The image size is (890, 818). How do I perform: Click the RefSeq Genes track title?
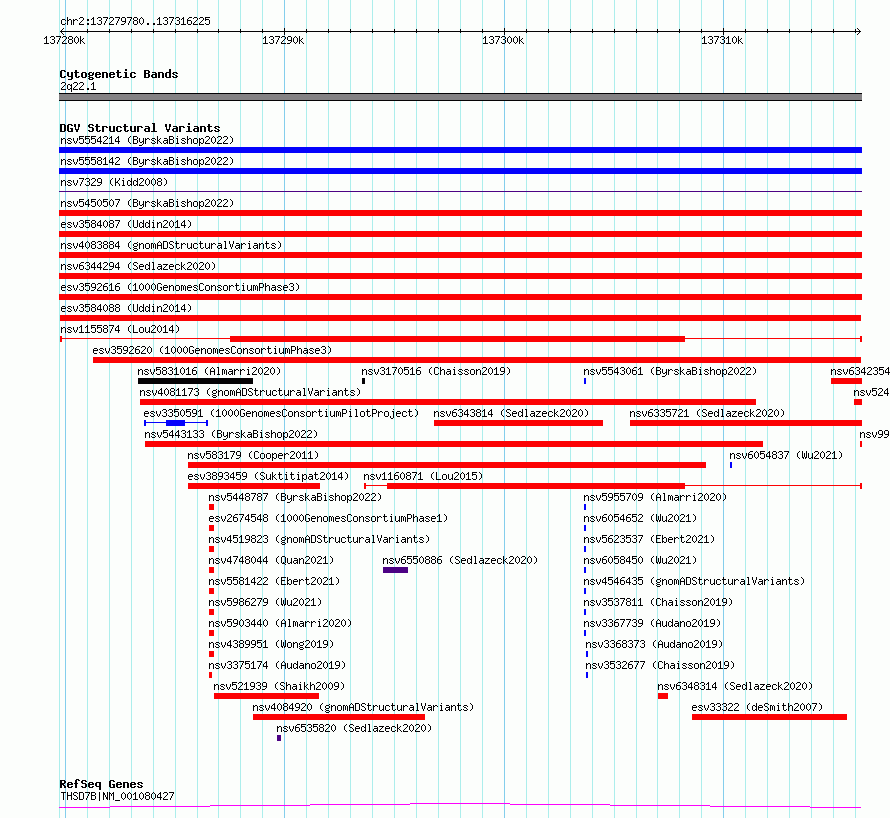[x=101, y=784]
